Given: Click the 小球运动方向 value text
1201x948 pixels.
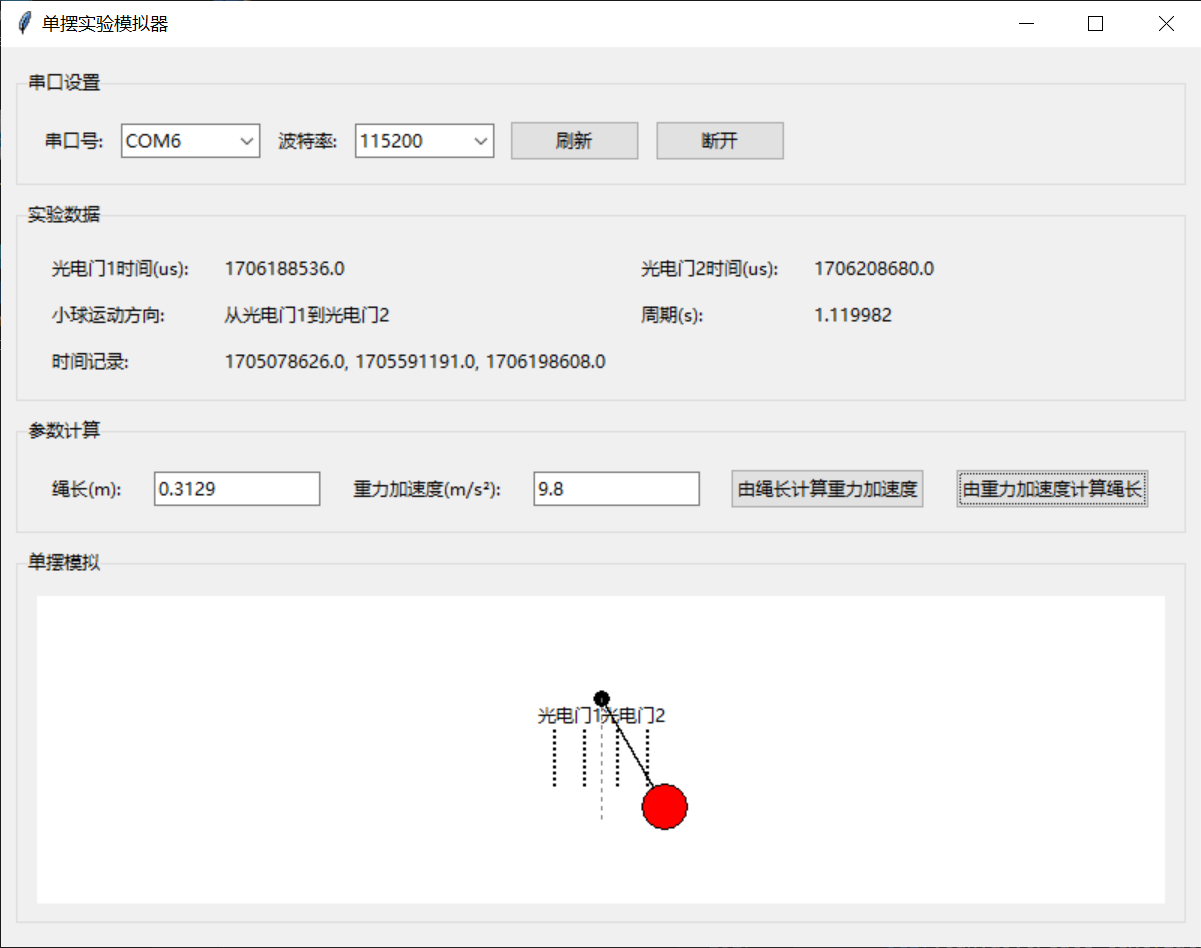Looking at the screenshot, I should 306,315.
